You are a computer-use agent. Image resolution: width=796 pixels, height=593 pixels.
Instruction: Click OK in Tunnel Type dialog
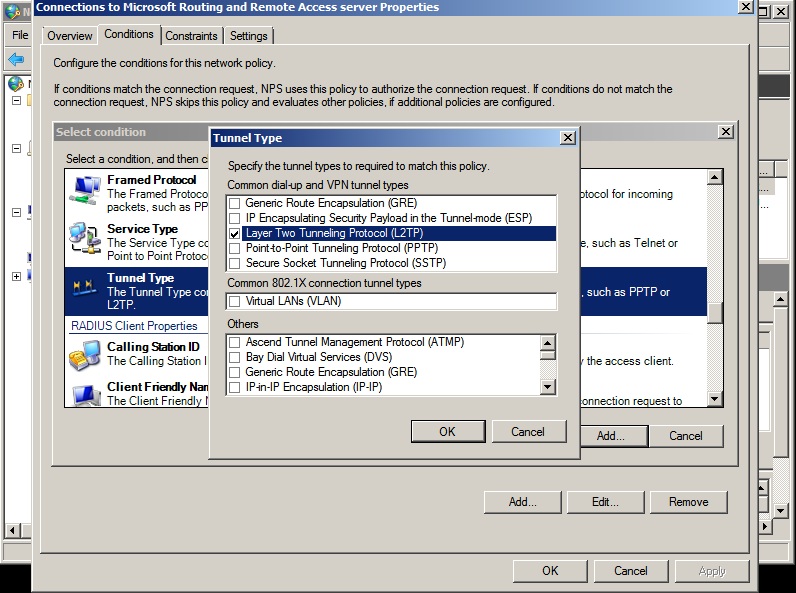(x=448, y=432)
